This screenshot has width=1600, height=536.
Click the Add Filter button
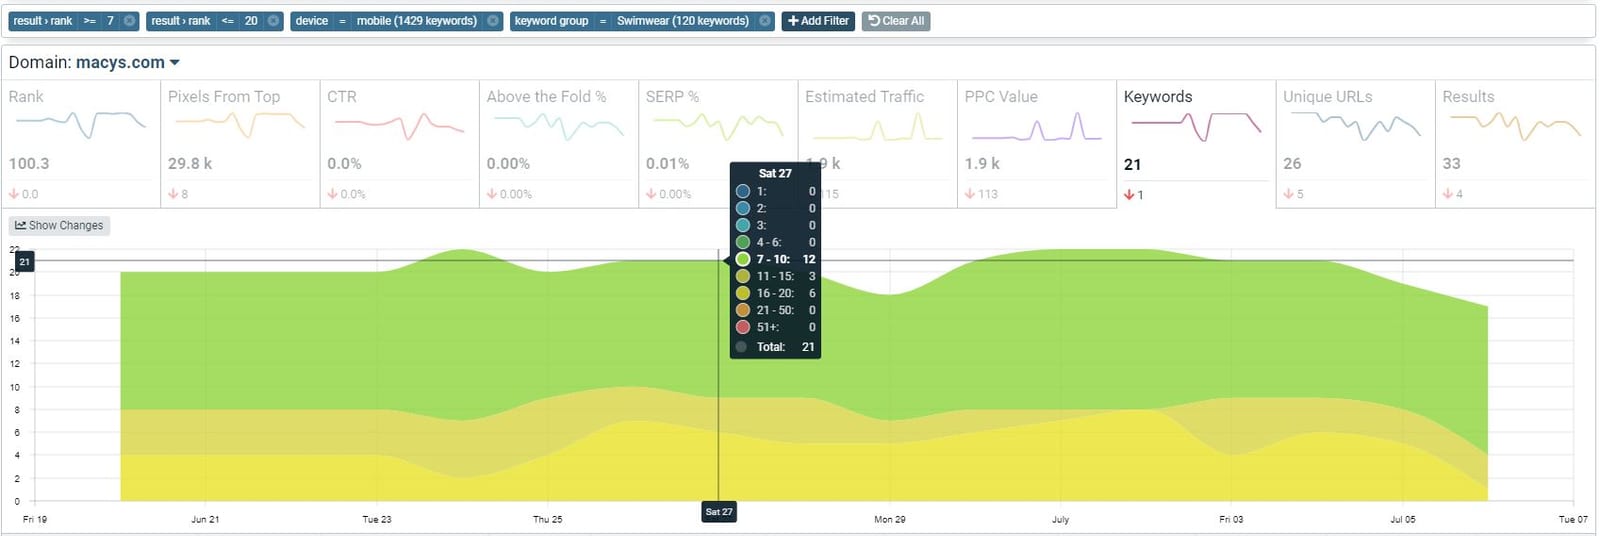coord(818,21)
